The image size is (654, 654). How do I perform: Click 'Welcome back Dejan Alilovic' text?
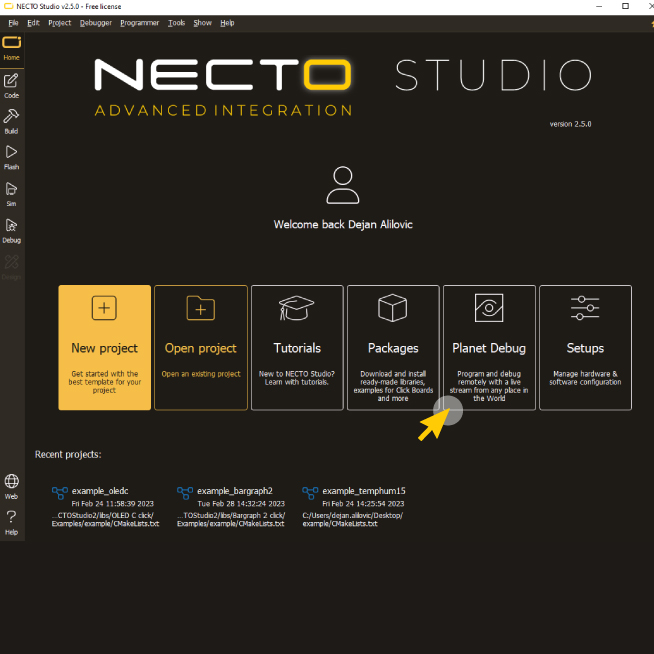point(343,224)
